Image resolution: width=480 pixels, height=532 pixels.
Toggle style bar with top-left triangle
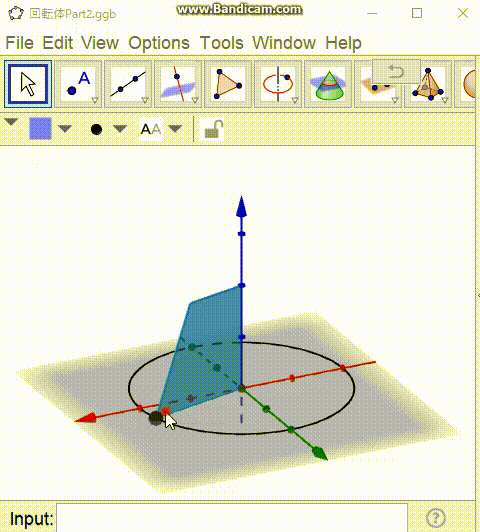pos(11,122)
